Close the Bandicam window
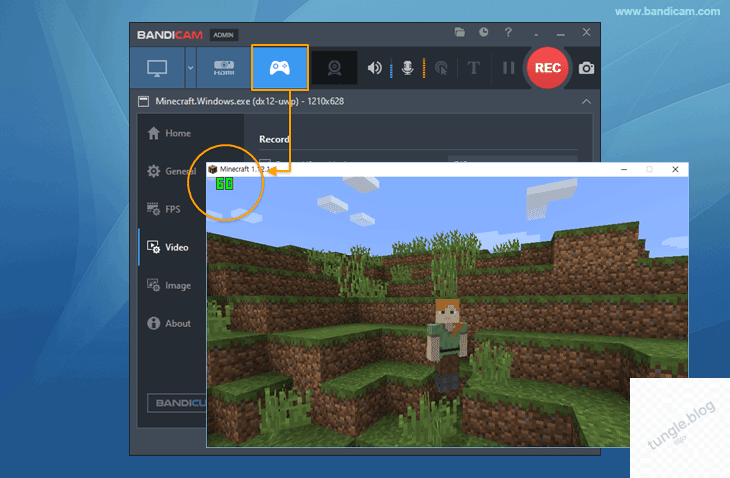Image resolution: width=730 pixels, height=478 pixels. (x=586, y=32)
